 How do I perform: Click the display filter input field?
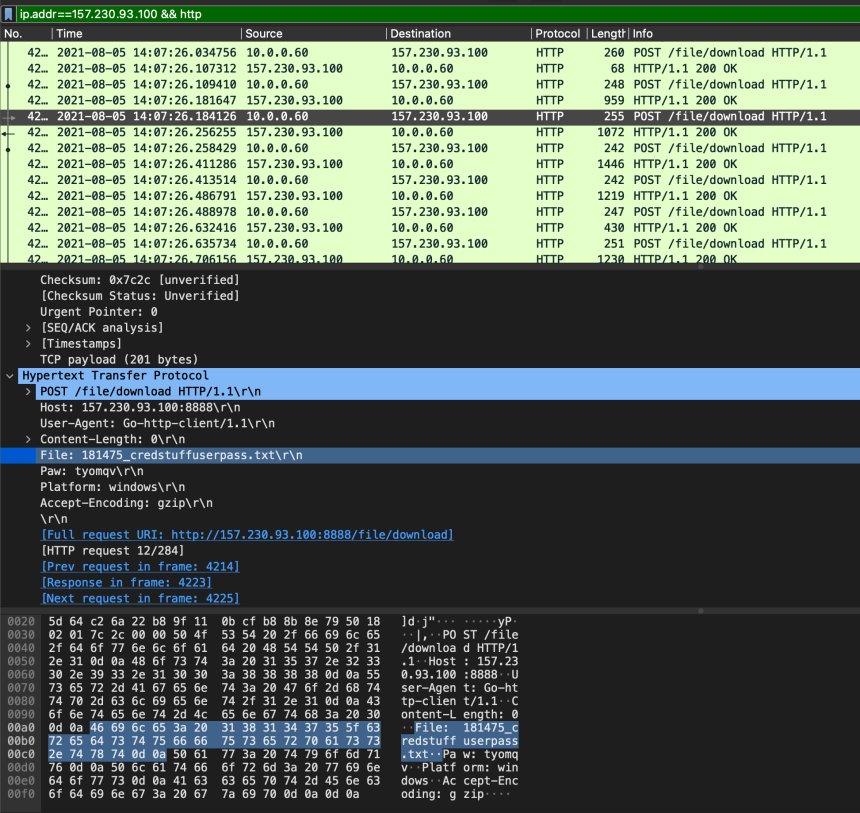[438, 14]
